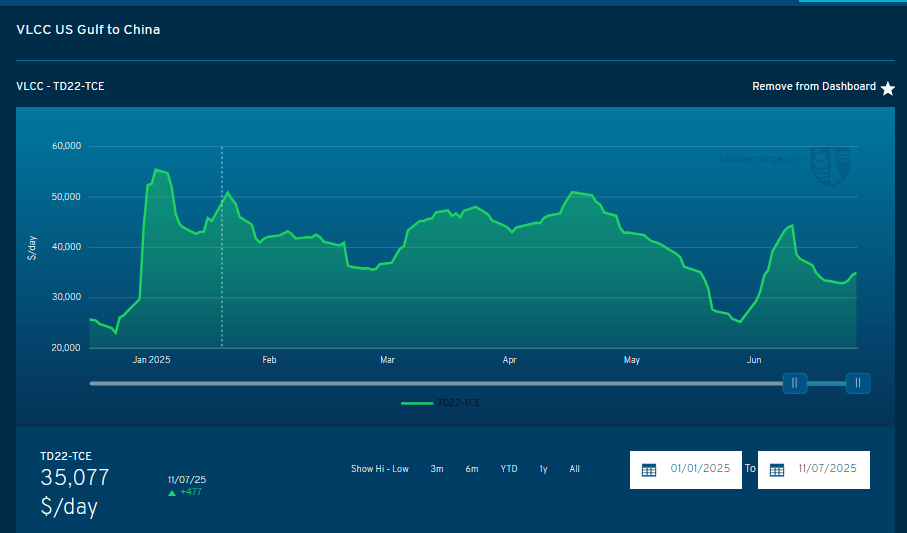This screenshot has width=907, height=533.
Task: Click Remove from Dashboard link
Action: (x=814, y=86)
